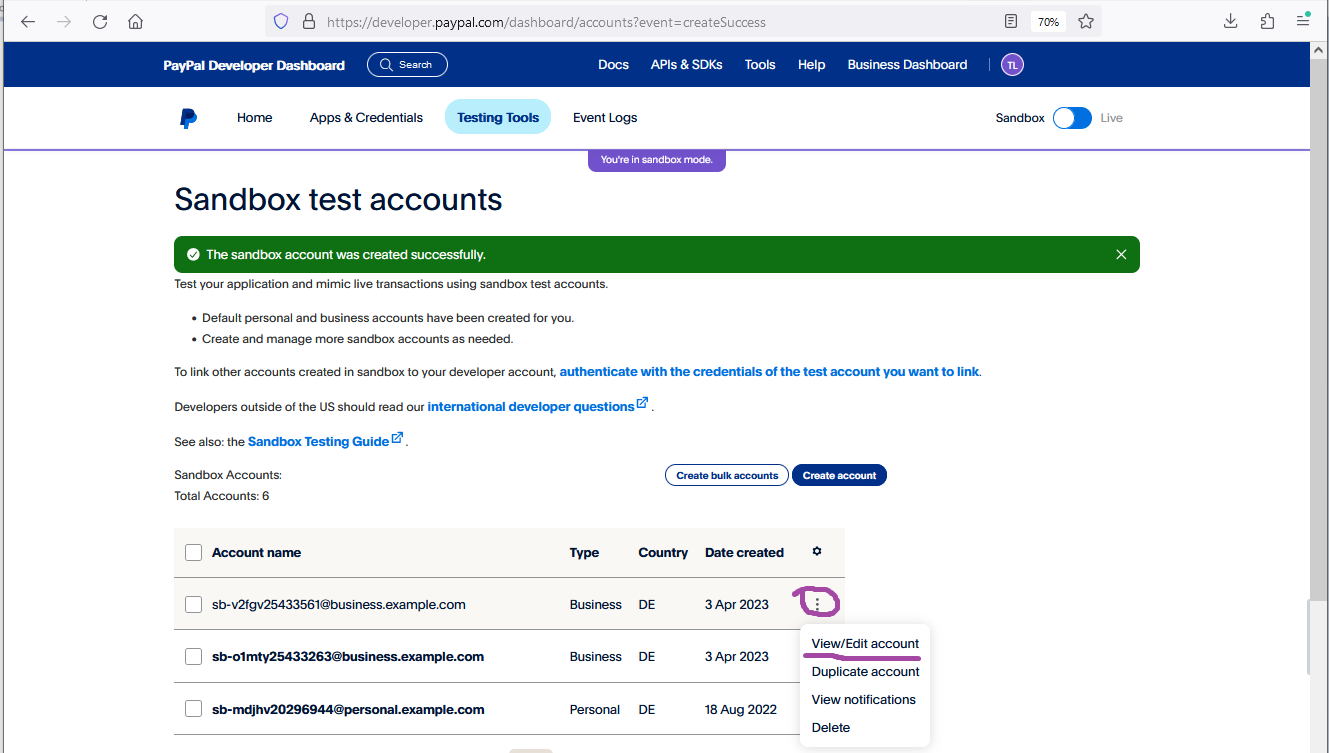The image size is (1329, 753).
Task: Check the select-all accounts checkbox
Action: [194, 553]
